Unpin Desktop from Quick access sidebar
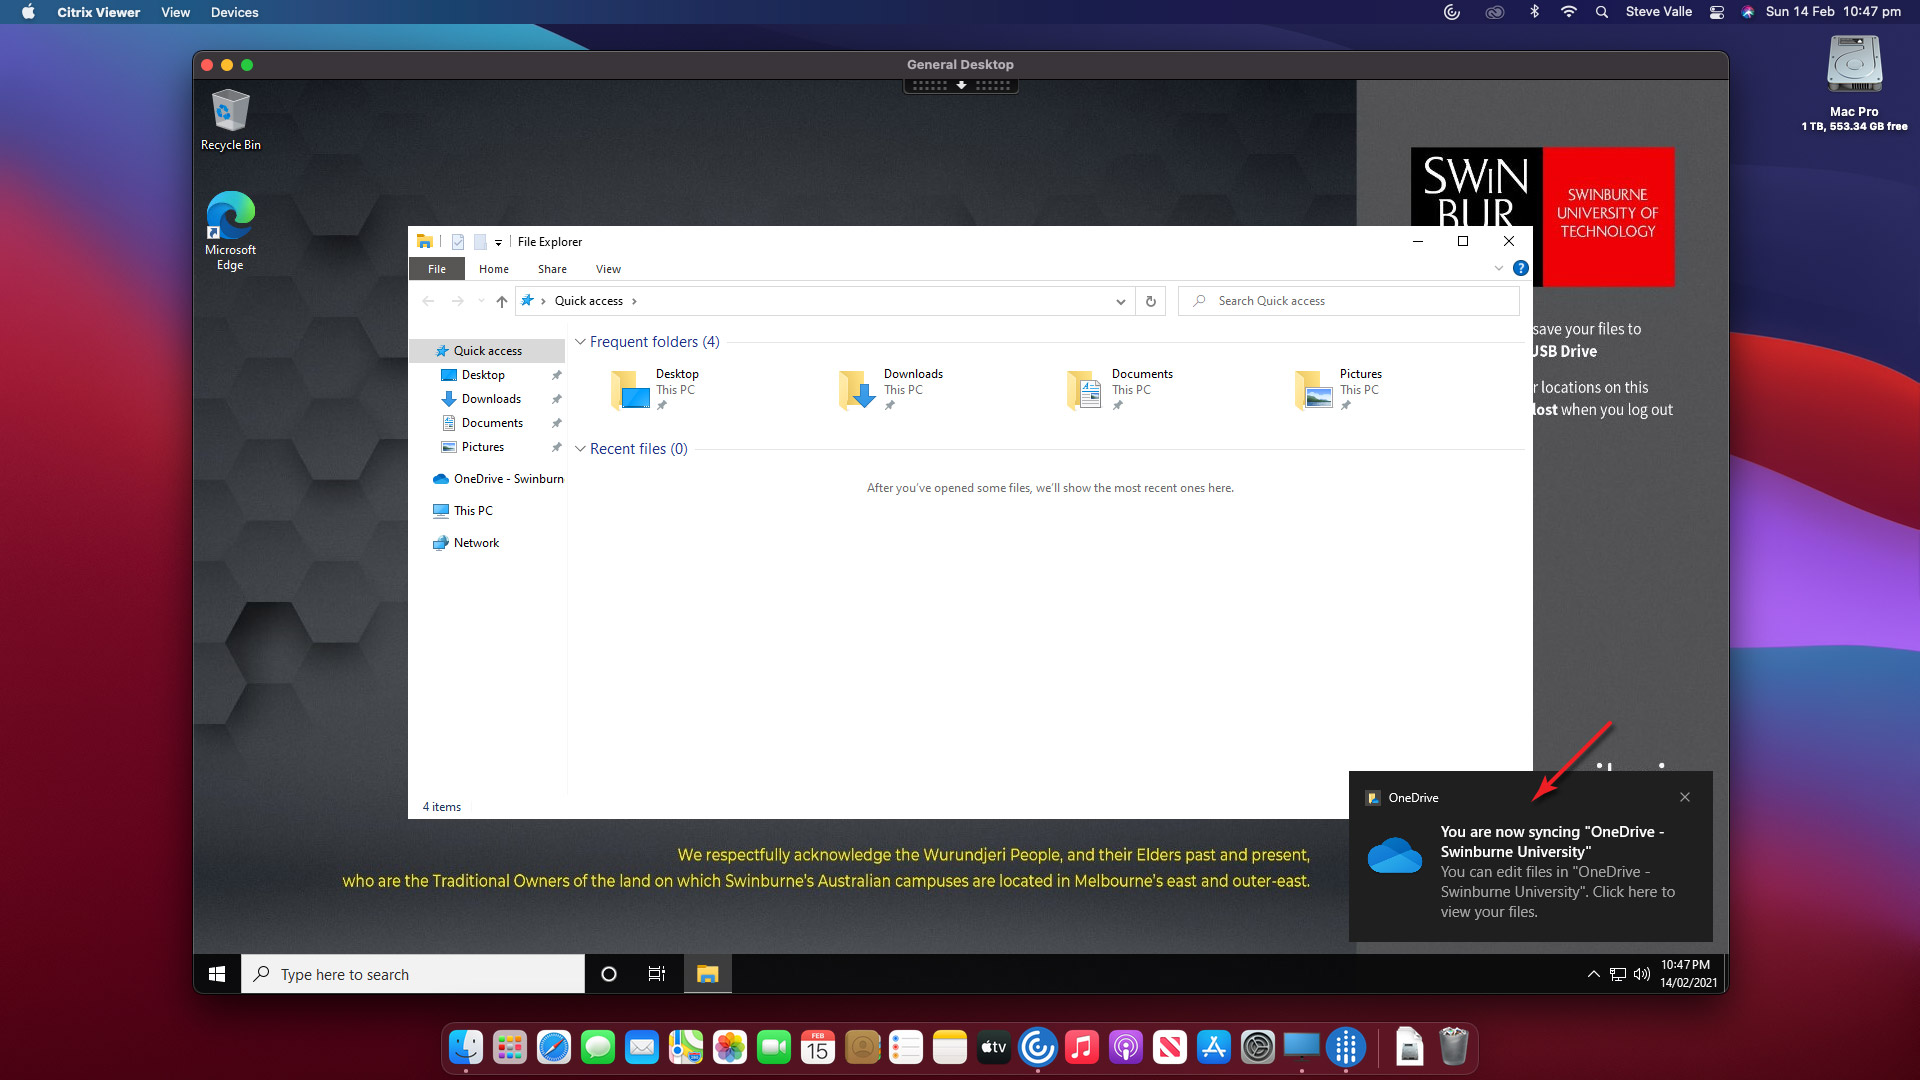The width and height of the screenshot is (1920, 1080). click(x=557, y=375)
